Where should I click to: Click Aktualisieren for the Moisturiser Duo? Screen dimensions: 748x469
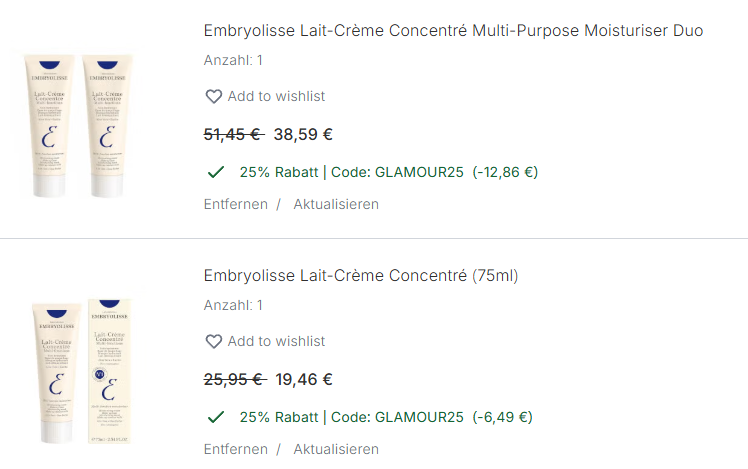[336, 204]
